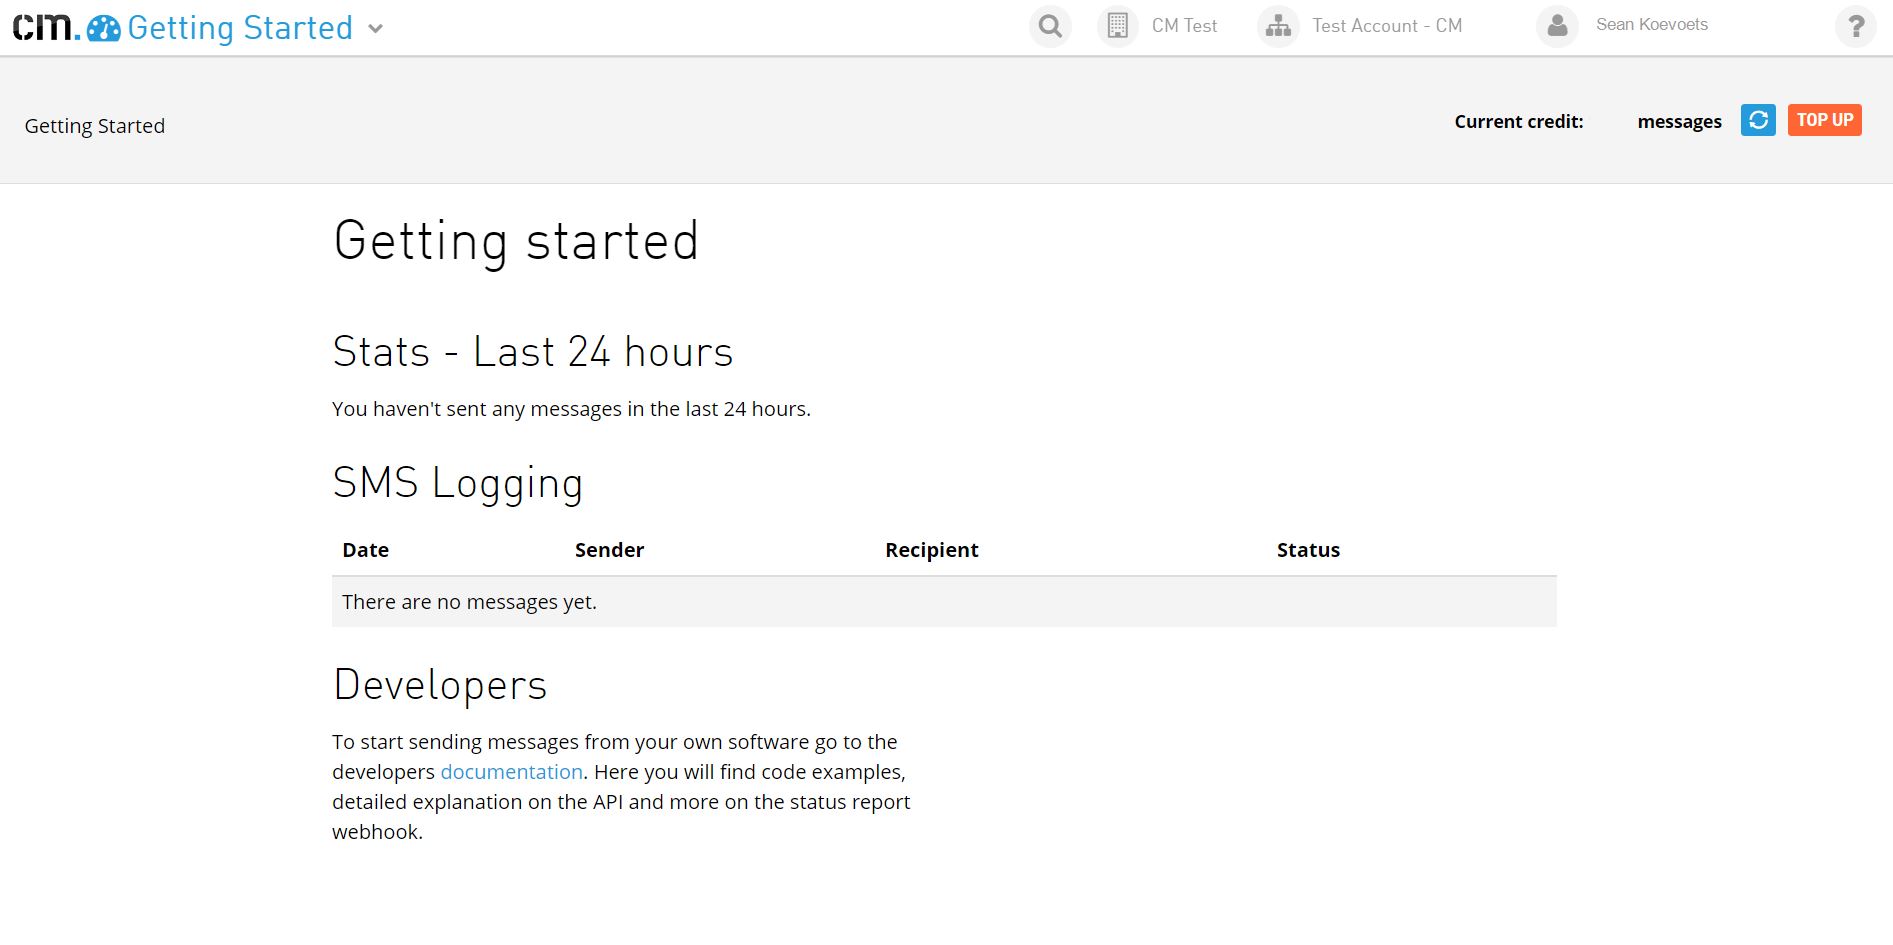Viewport: 1893px width, 945px height.
Task: Click the Getting Started breadcrumb
Action: tap(95, 126)
